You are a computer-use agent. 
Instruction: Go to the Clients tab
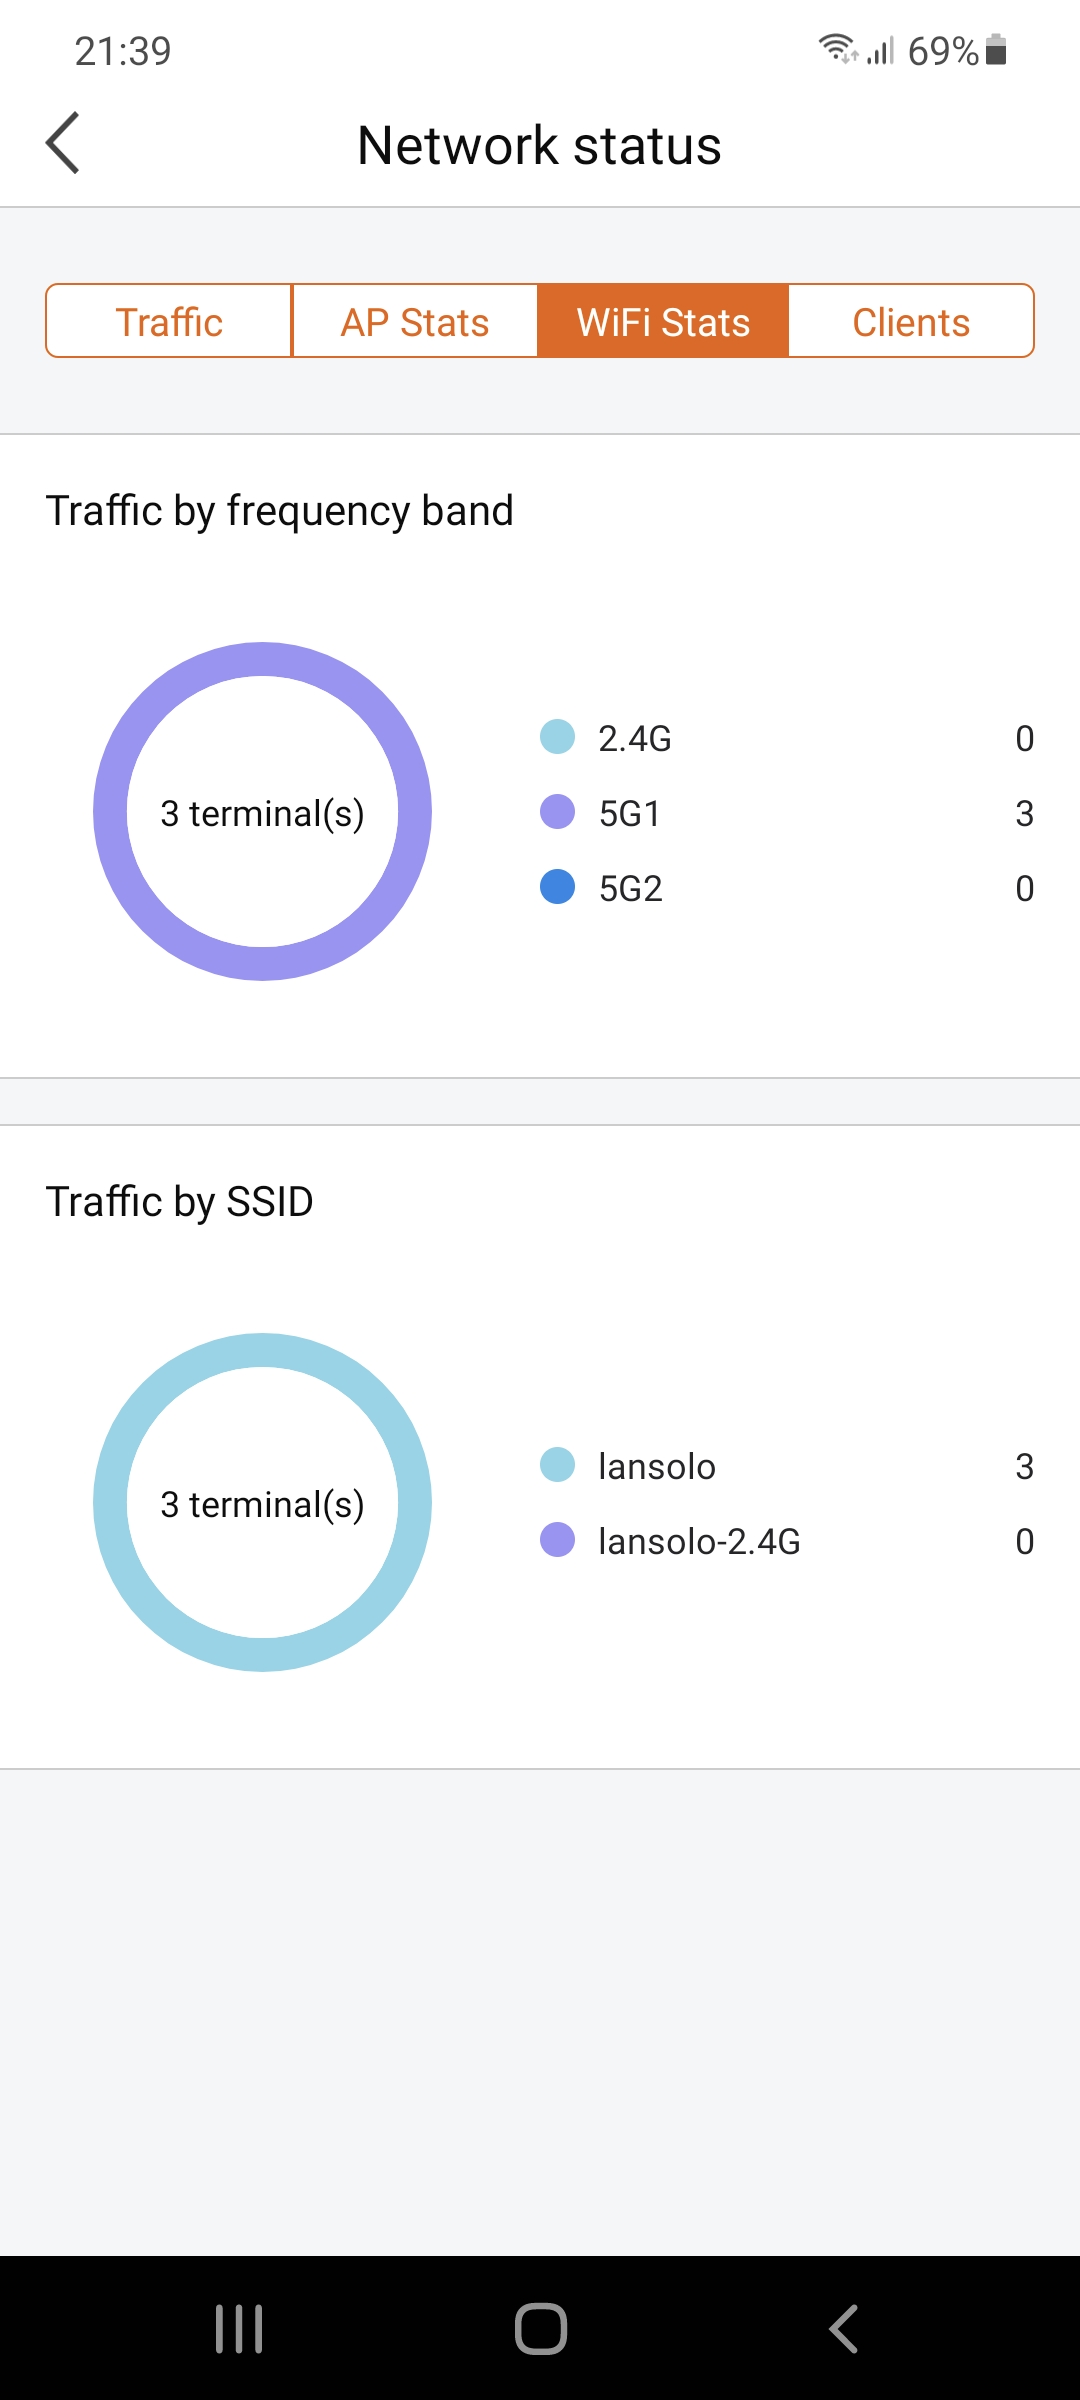[911, 322]
